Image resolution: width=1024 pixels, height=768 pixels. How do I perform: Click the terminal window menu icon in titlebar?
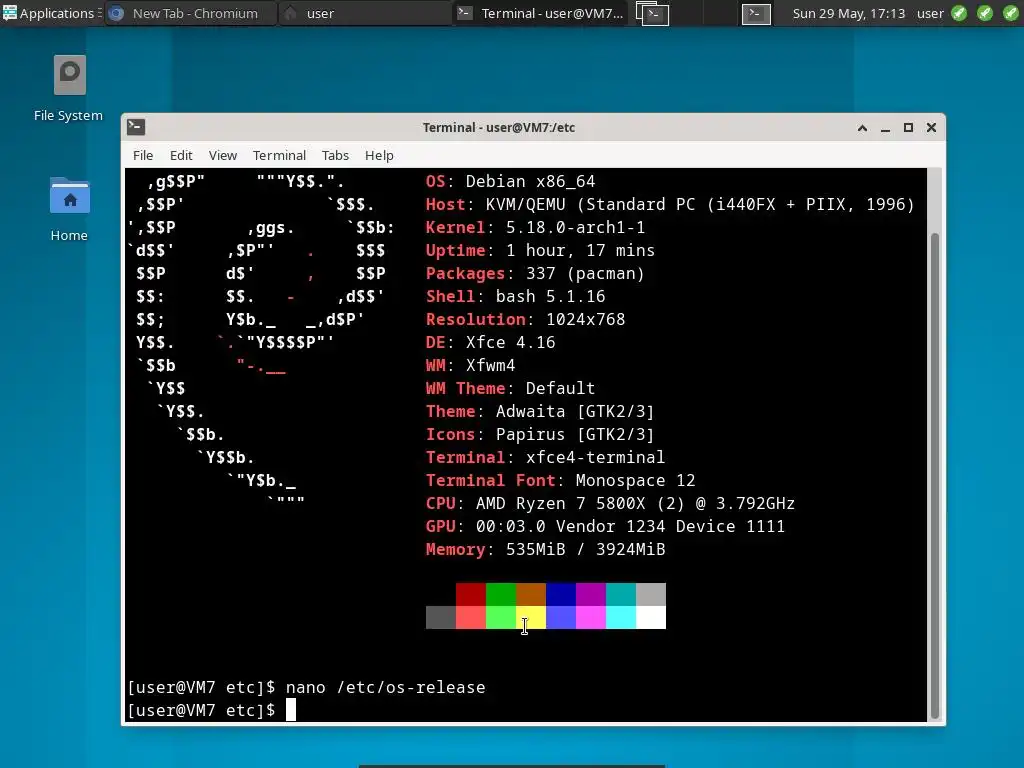pyautogui.click(x=136, y=127)
